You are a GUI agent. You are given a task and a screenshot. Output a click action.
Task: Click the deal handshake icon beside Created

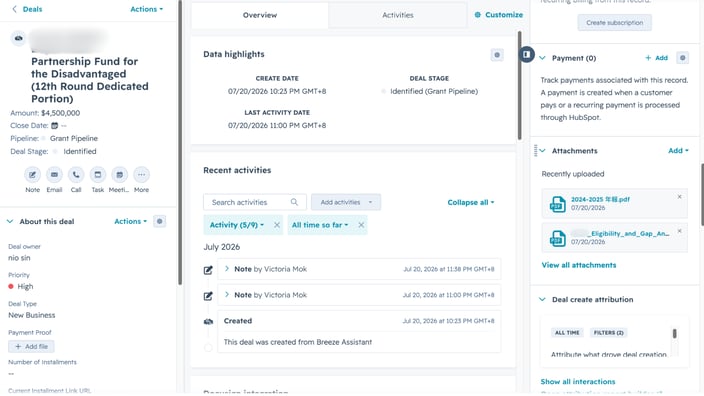208,321
